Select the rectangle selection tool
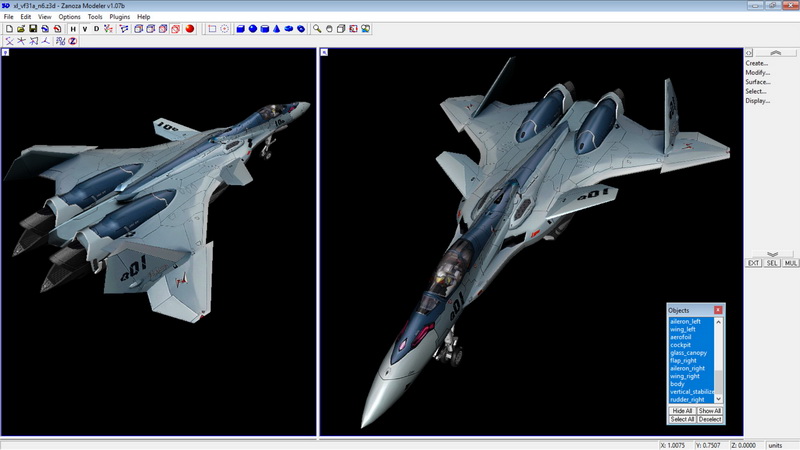Image resolution: width=800 pixels, height=450 pixels. click(212, 29)
